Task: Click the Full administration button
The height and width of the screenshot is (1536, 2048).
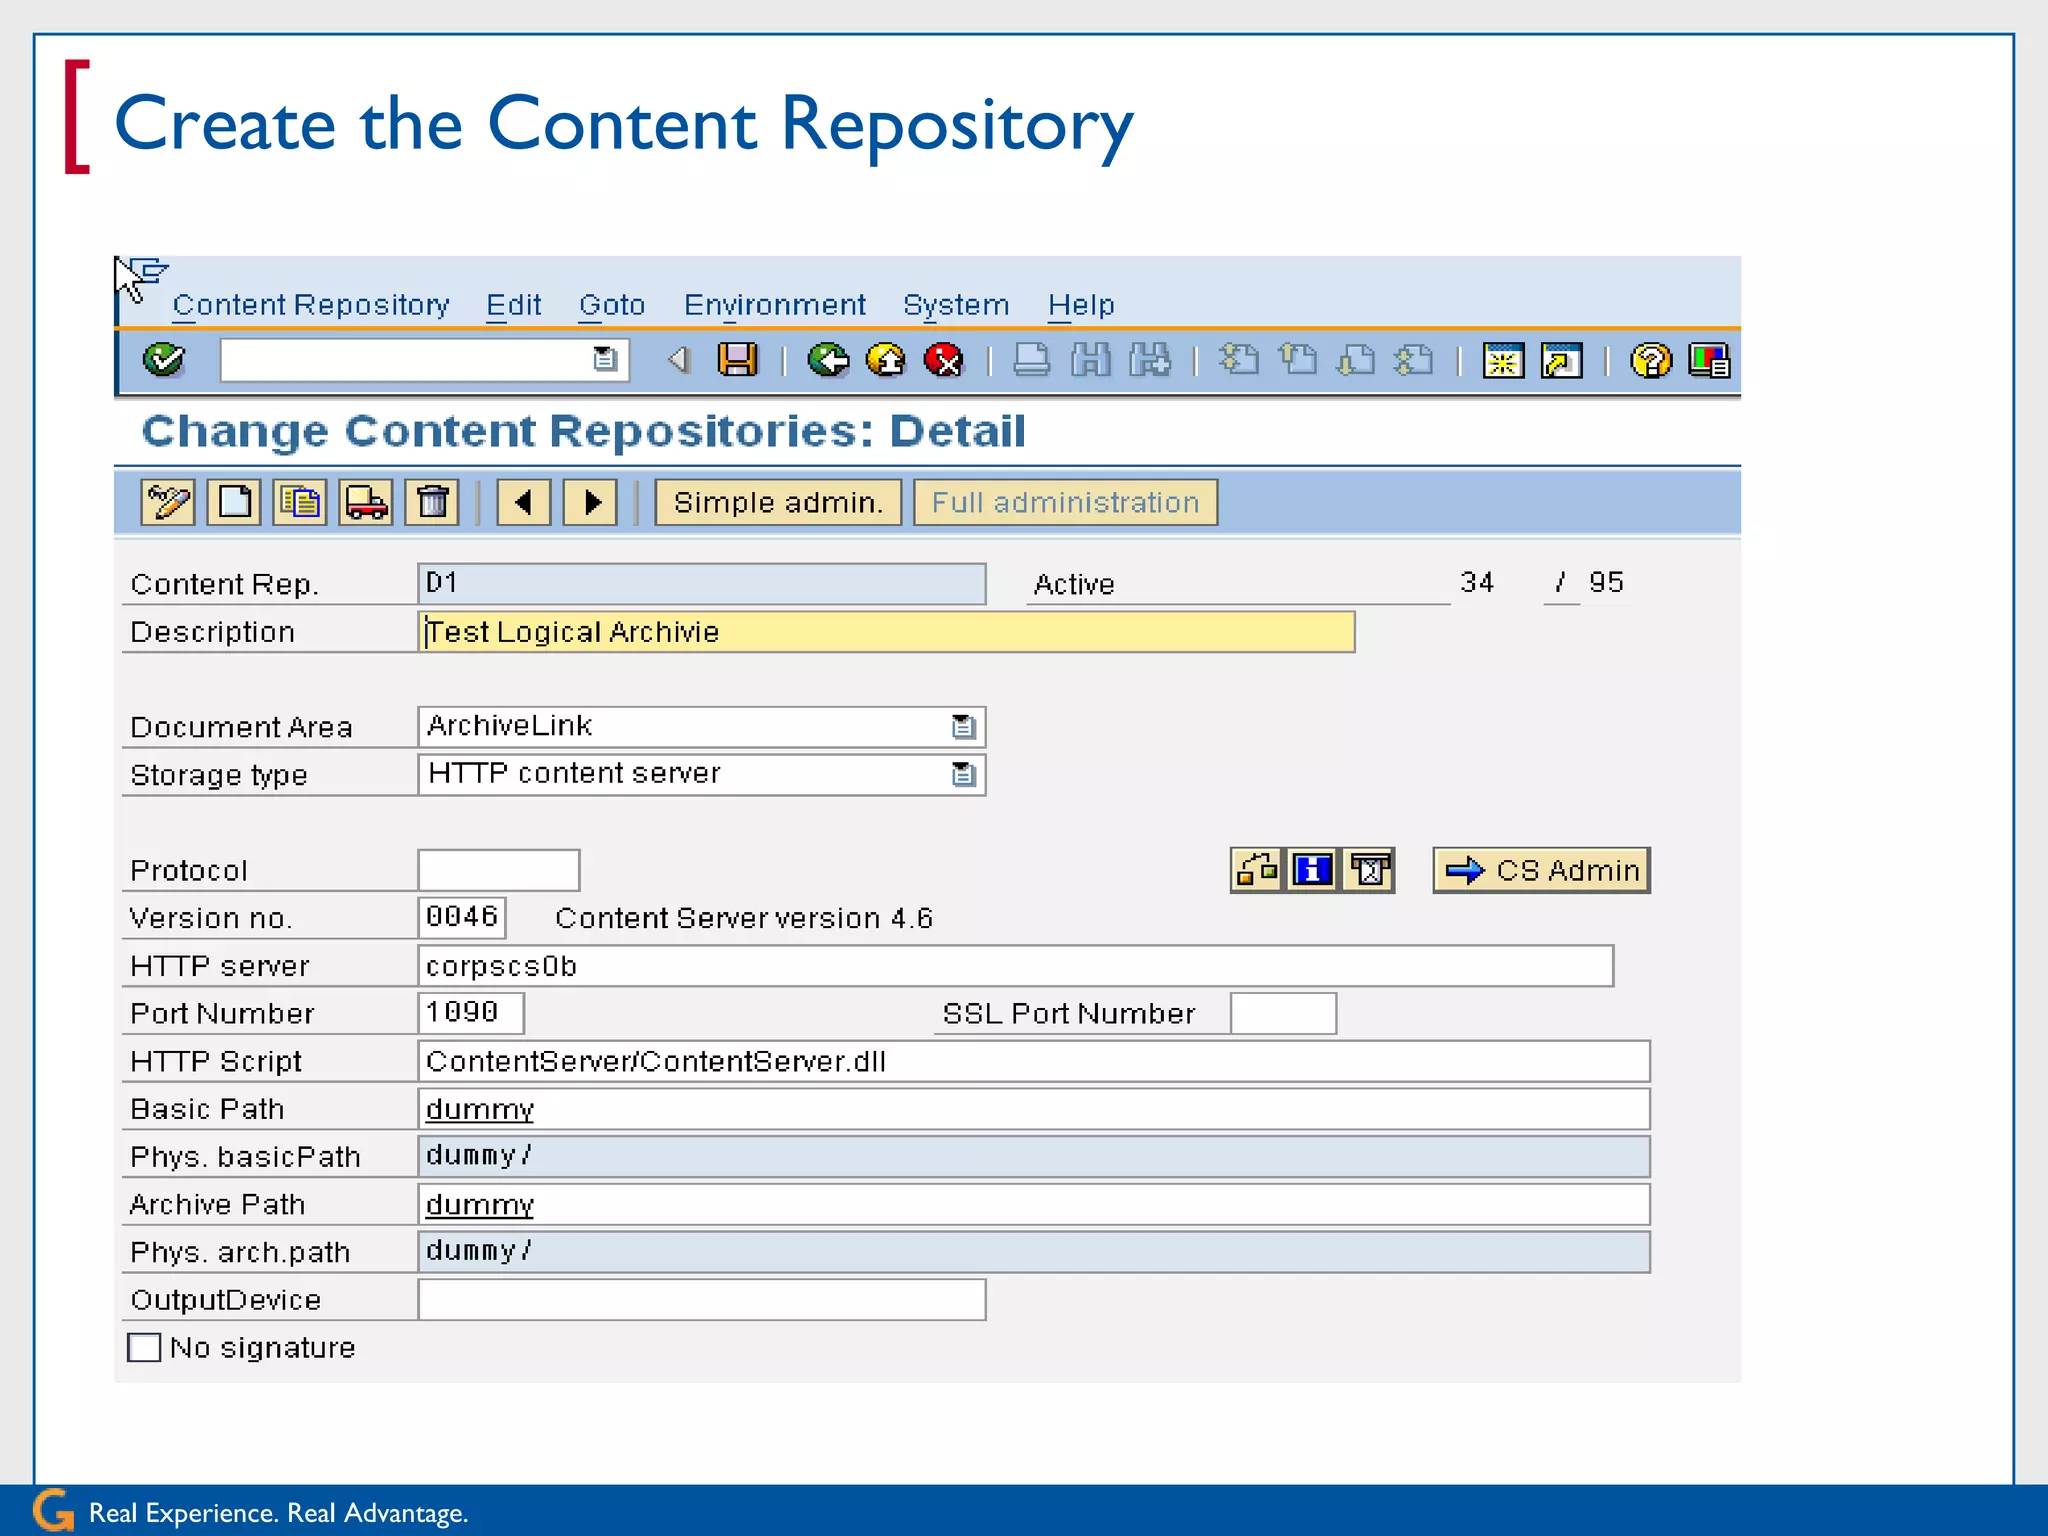Action: (1065, 502)
